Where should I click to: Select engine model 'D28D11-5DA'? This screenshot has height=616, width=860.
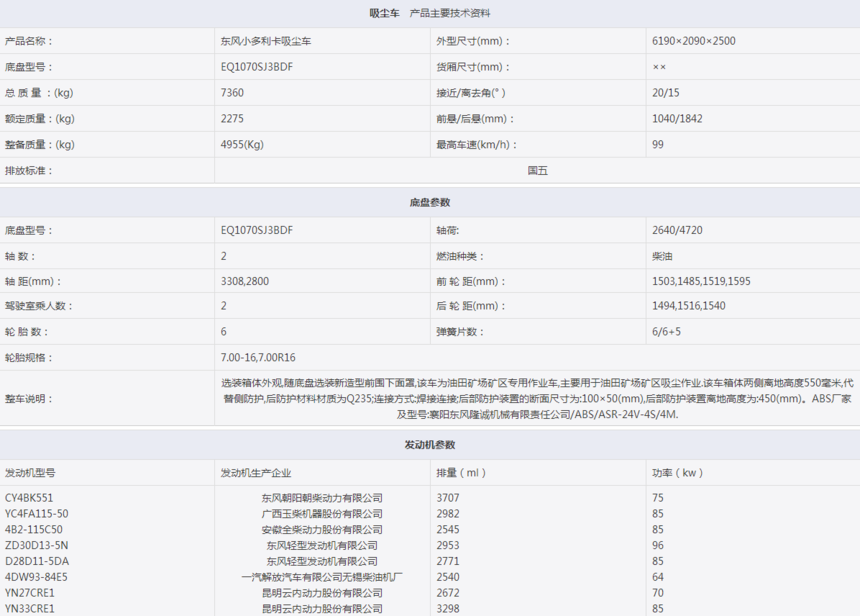click(37, 562)
